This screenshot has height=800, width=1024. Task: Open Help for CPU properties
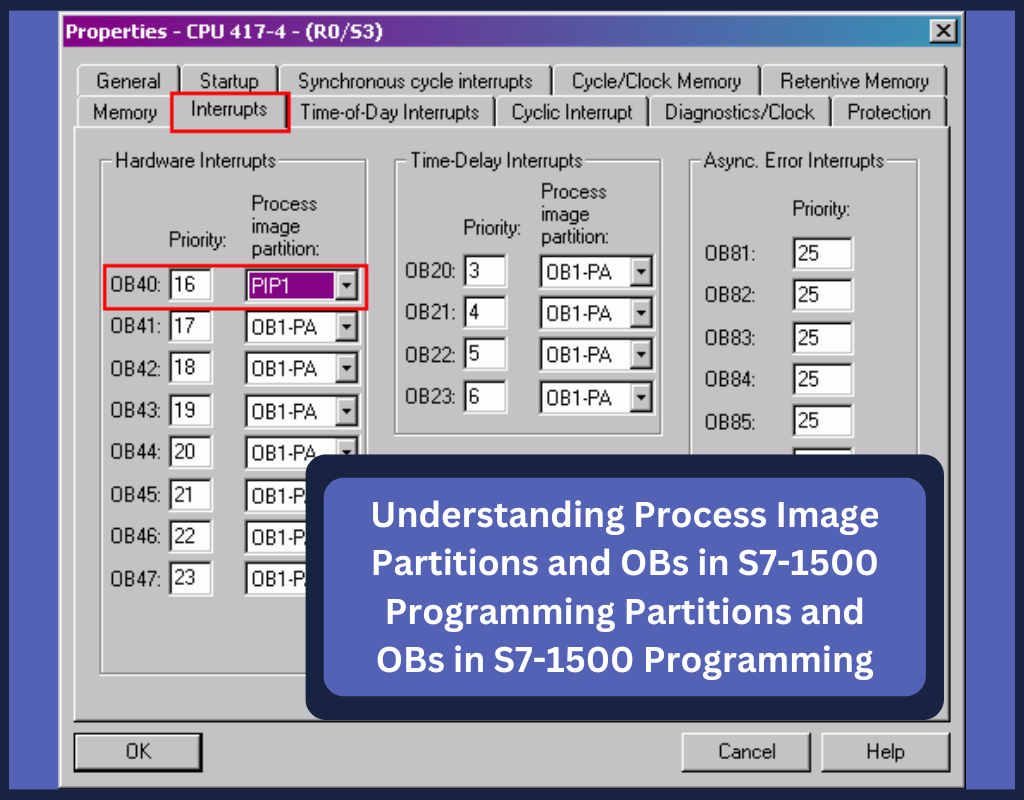pyautogui.click(x=885, y=751)
